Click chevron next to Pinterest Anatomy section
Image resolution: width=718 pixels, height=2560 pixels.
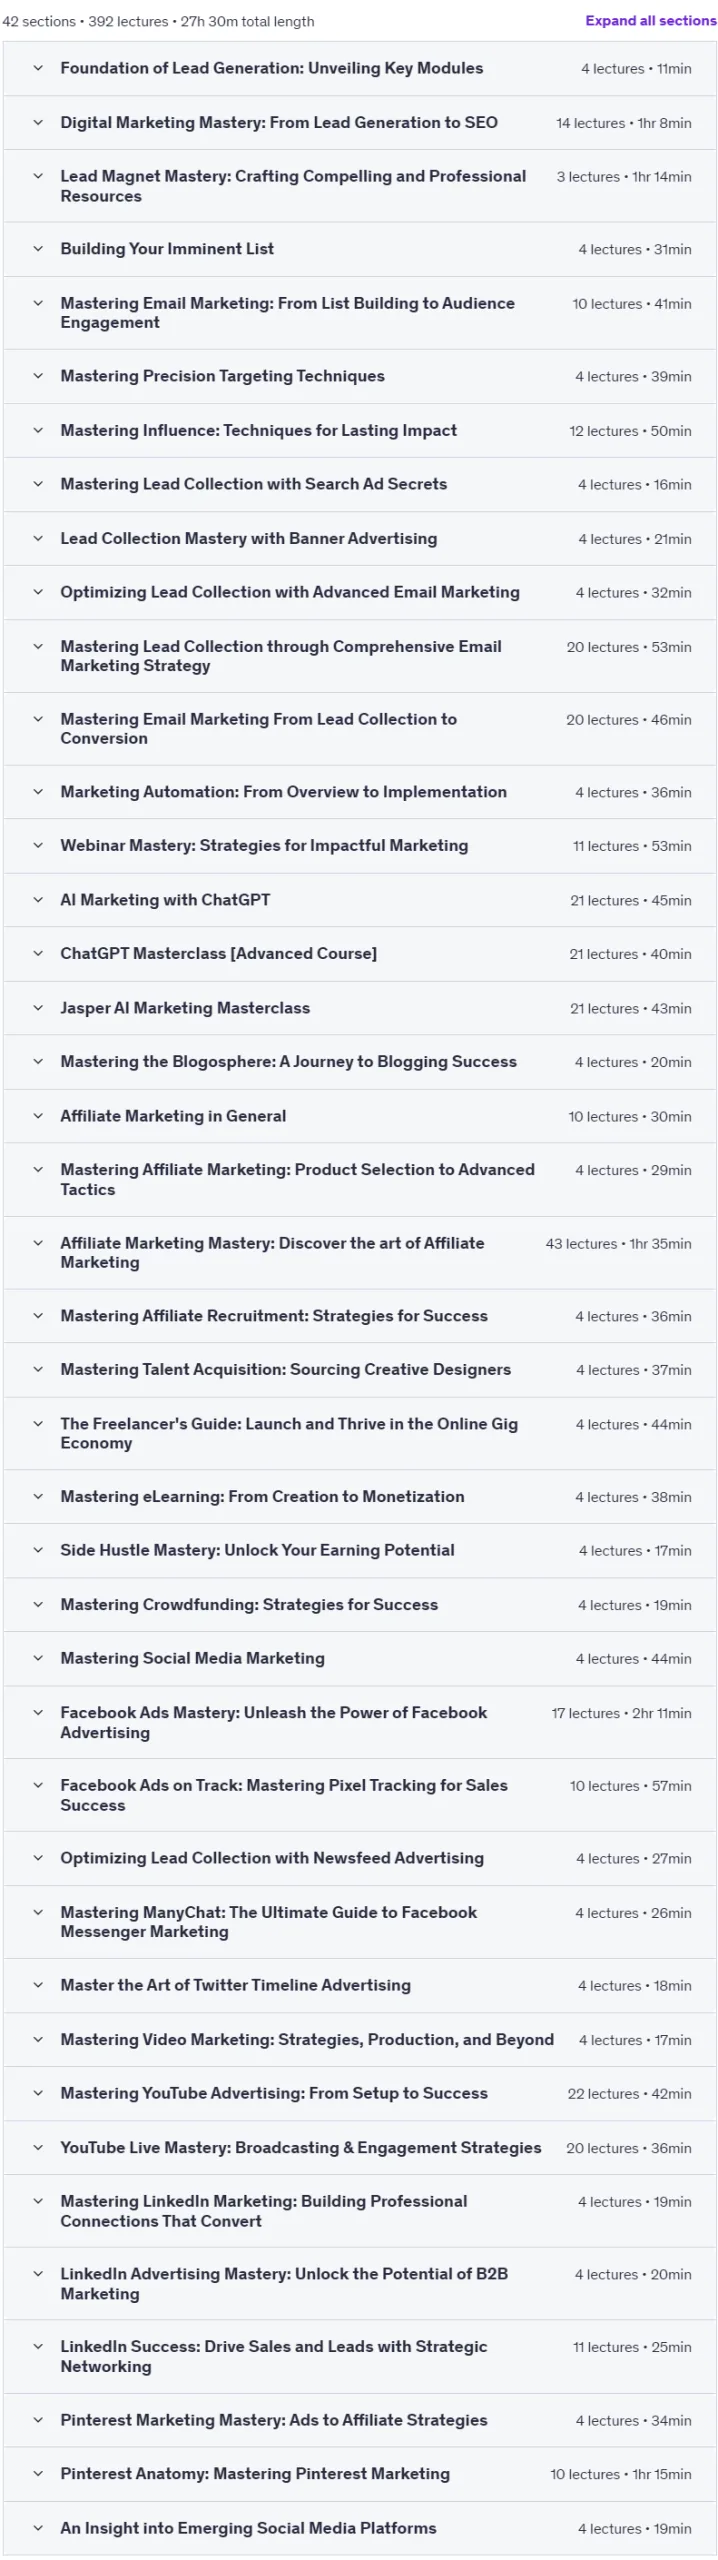coord(38,2474)
